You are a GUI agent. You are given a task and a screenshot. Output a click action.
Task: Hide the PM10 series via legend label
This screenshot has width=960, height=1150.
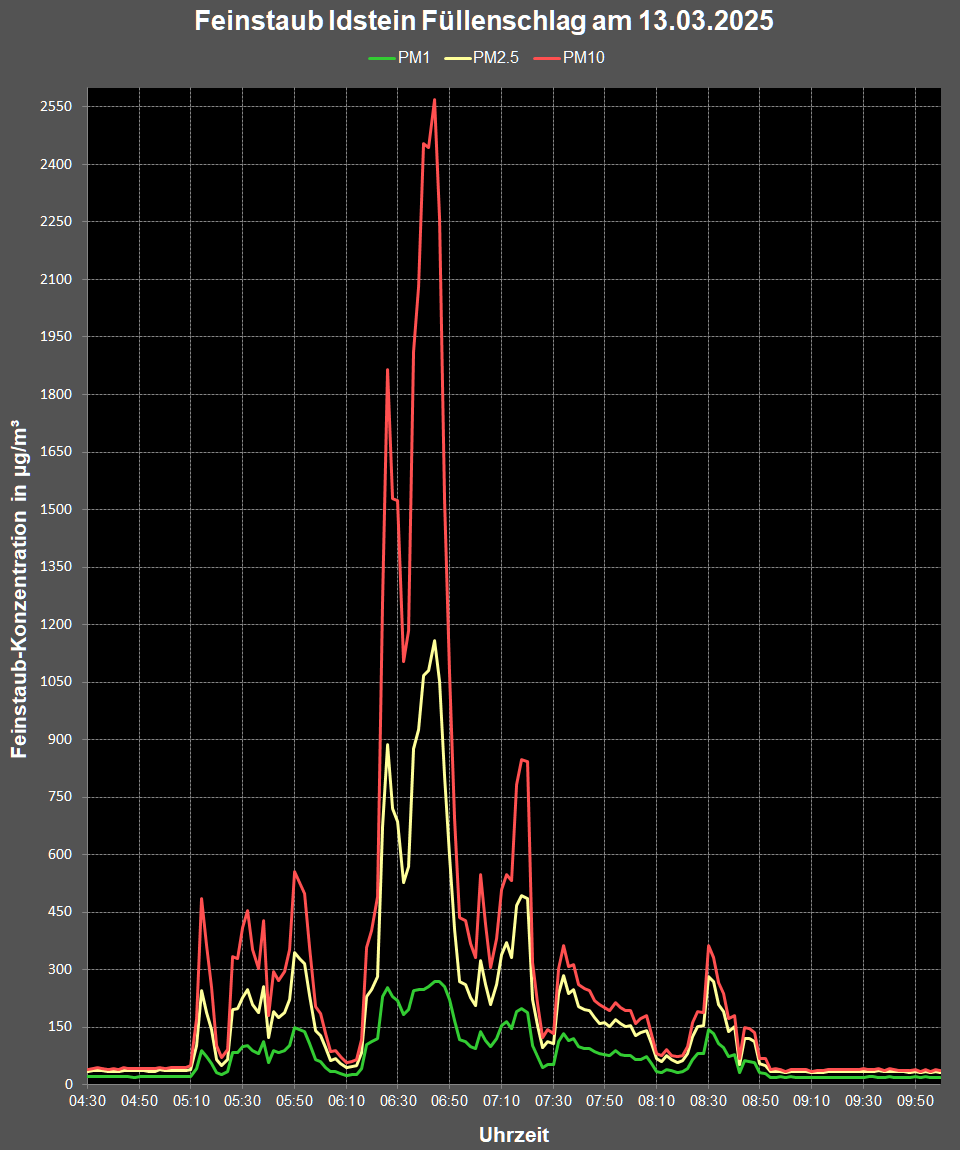[x=583, y=58]
